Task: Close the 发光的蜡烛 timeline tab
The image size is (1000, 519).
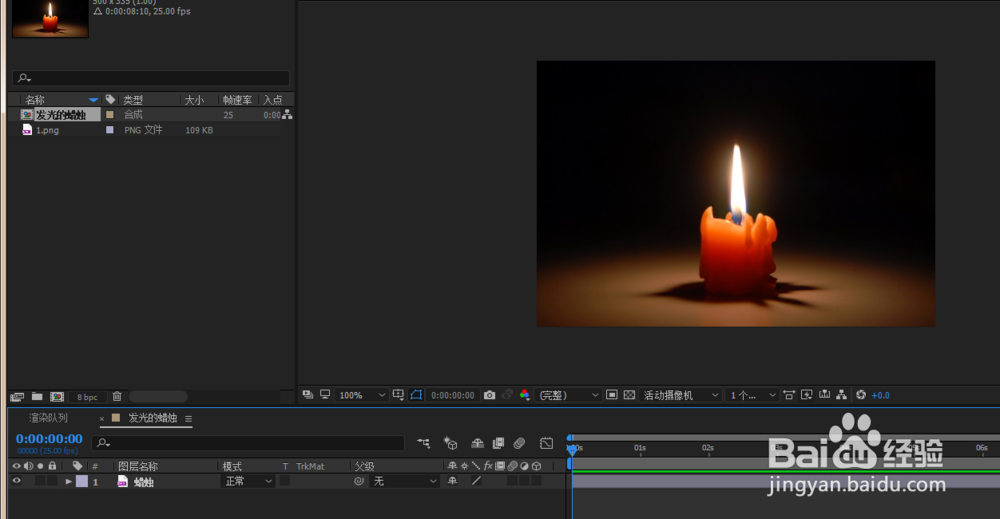Action: (101, 419)
